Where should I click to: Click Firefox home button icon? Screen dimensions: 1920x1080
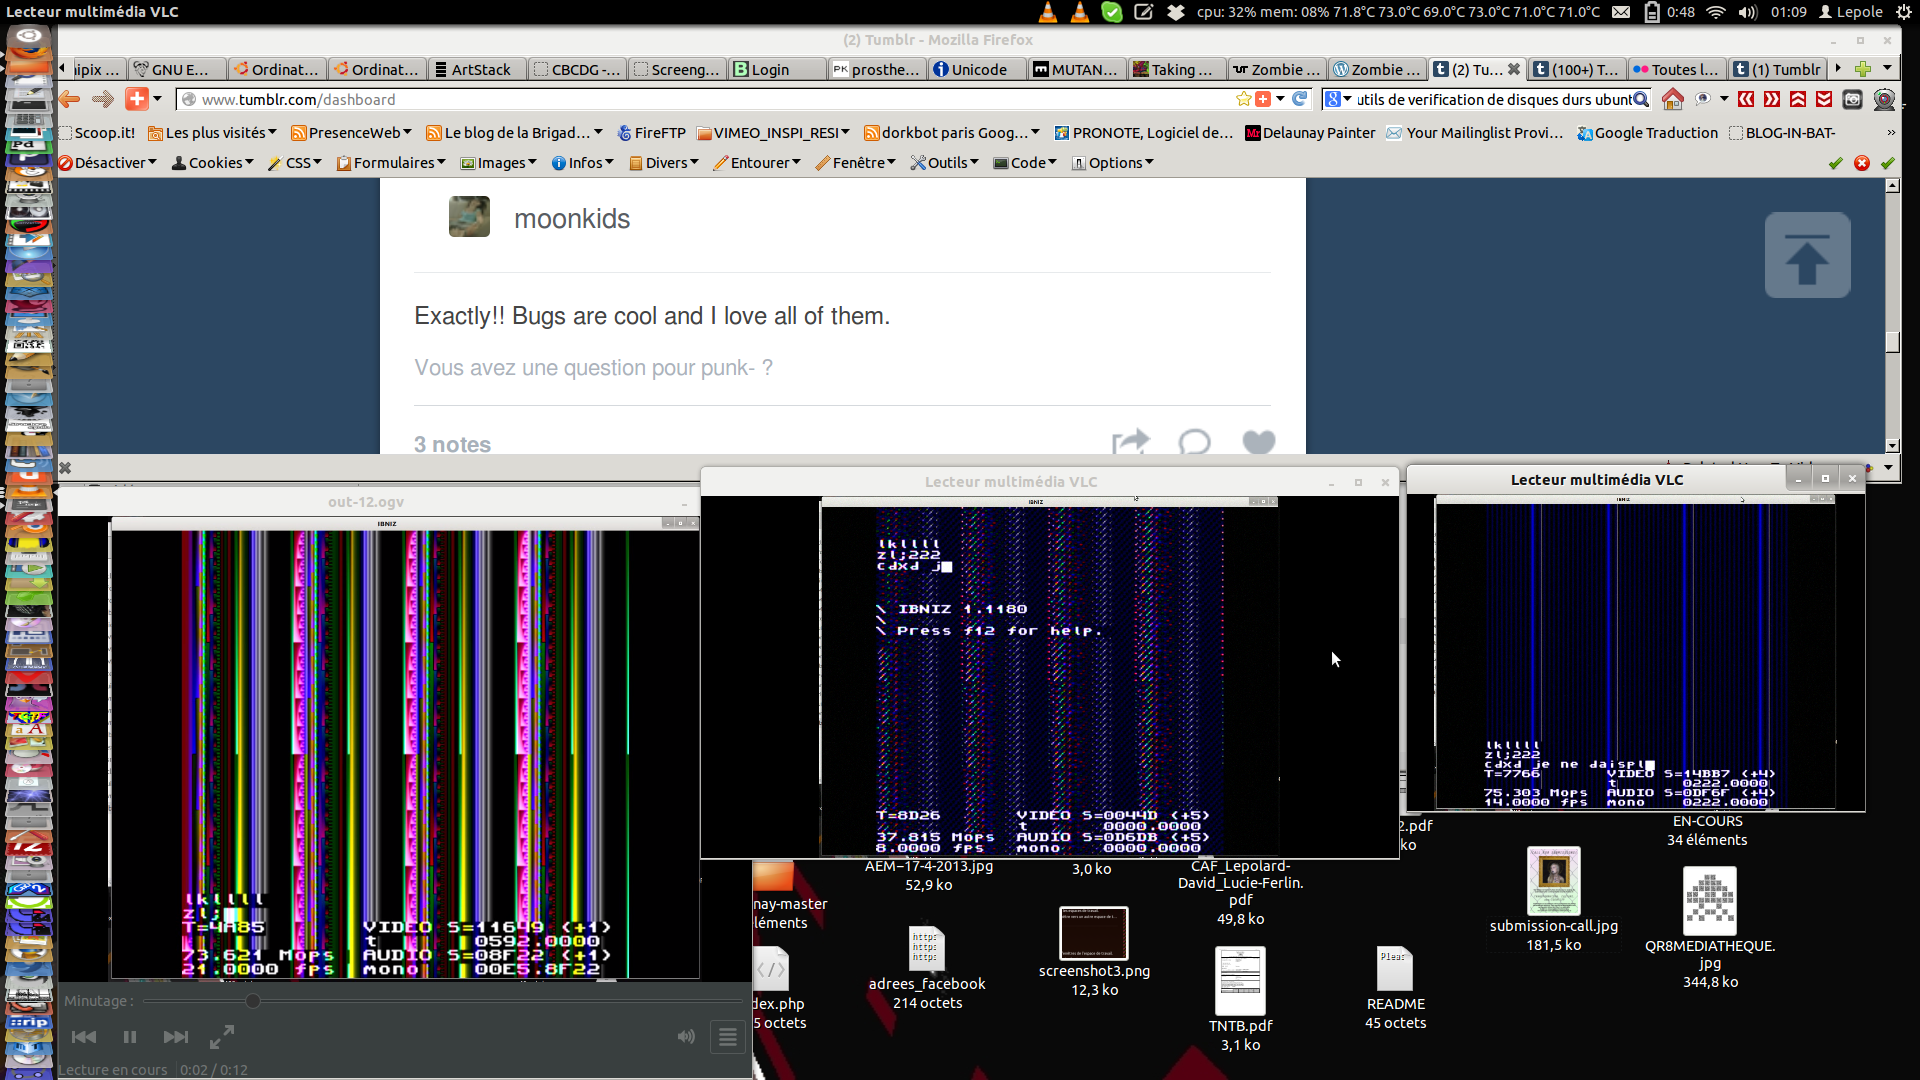(1672, 99)
